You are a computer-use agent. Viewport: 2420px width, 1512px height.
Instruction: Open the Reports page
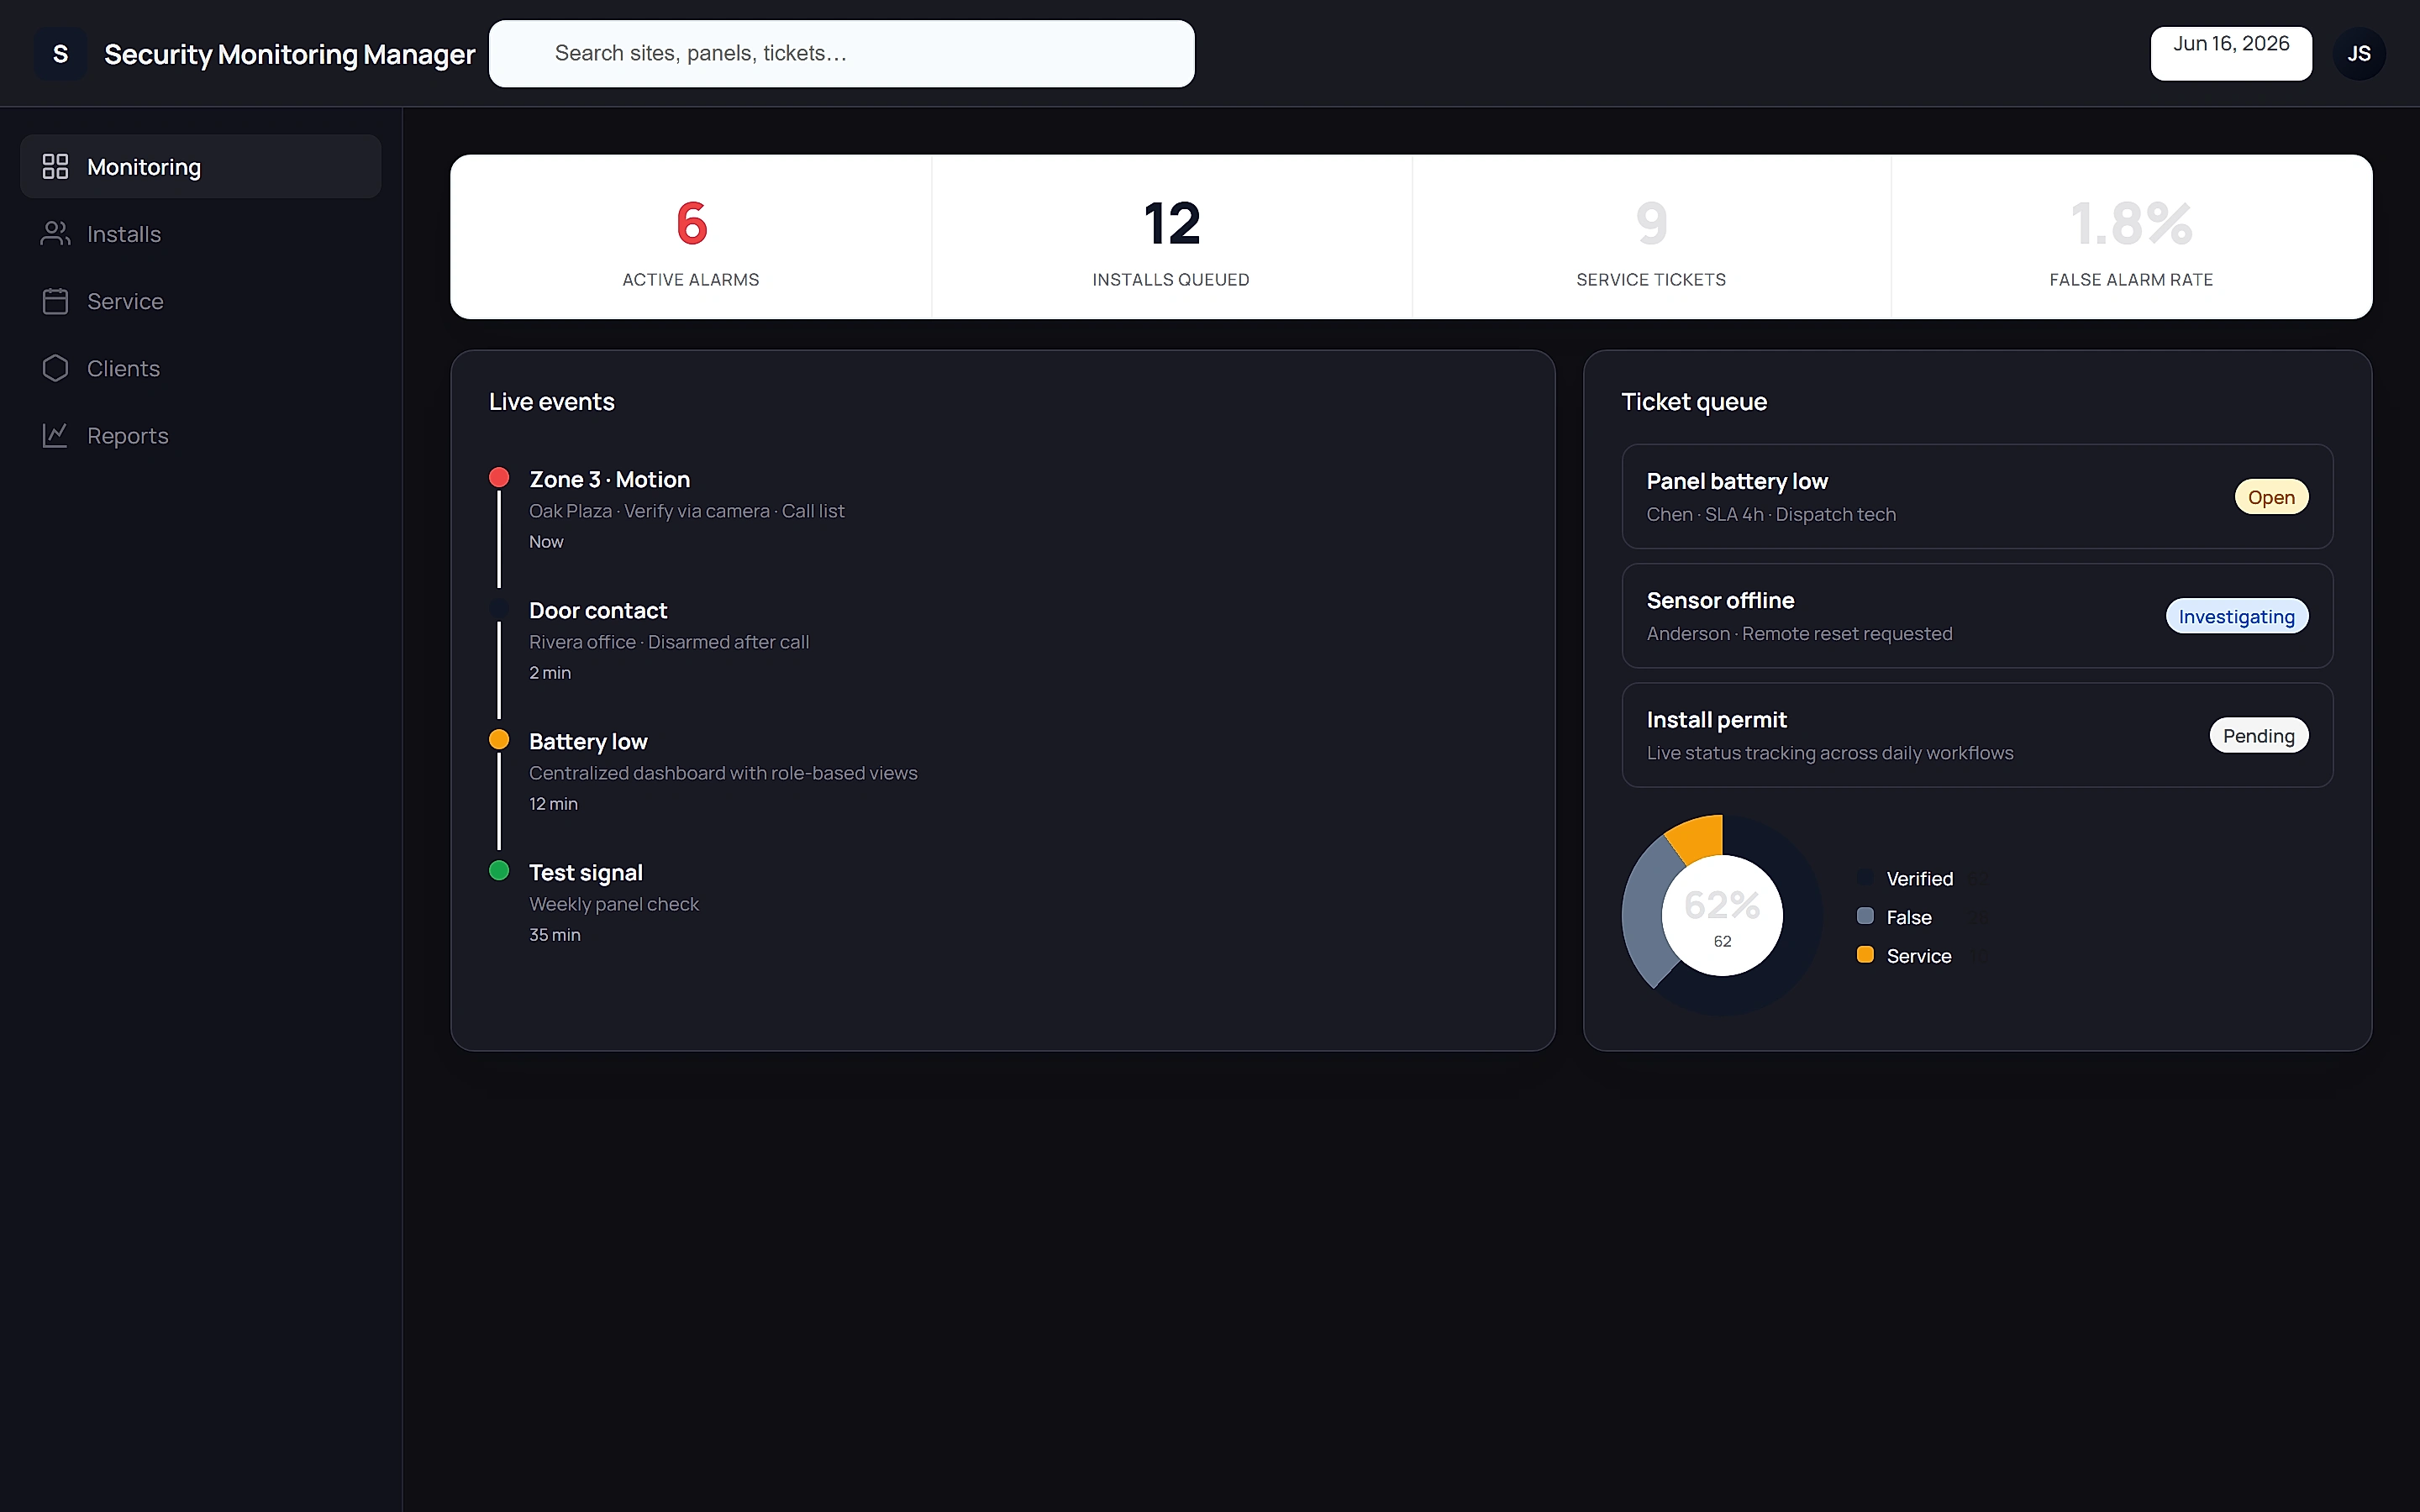[x=200, y=435]
